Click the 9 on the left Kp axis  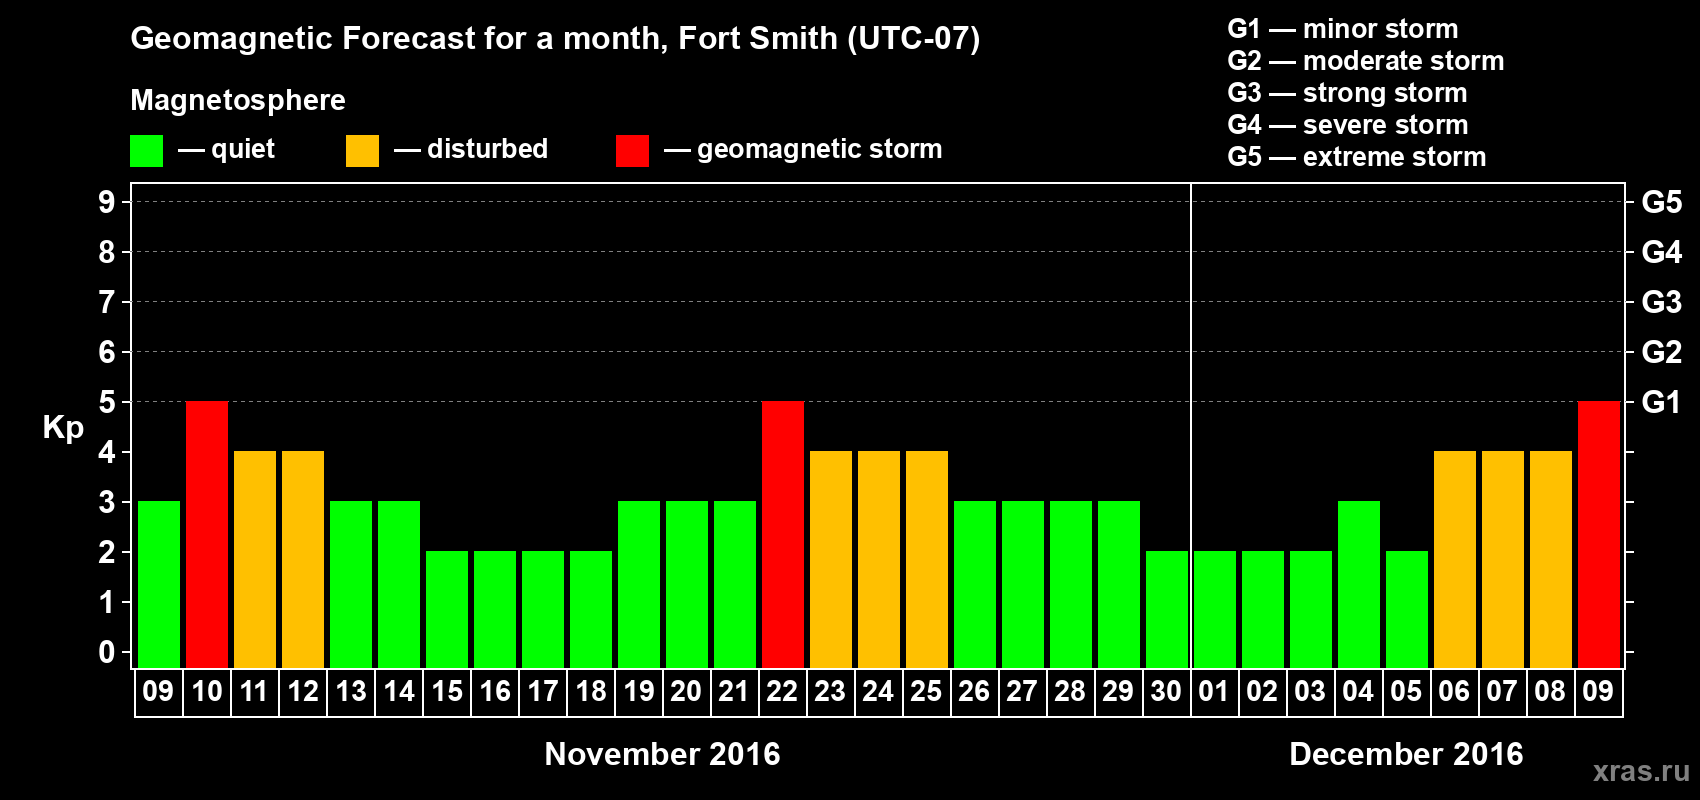click(x=107, y=202)
